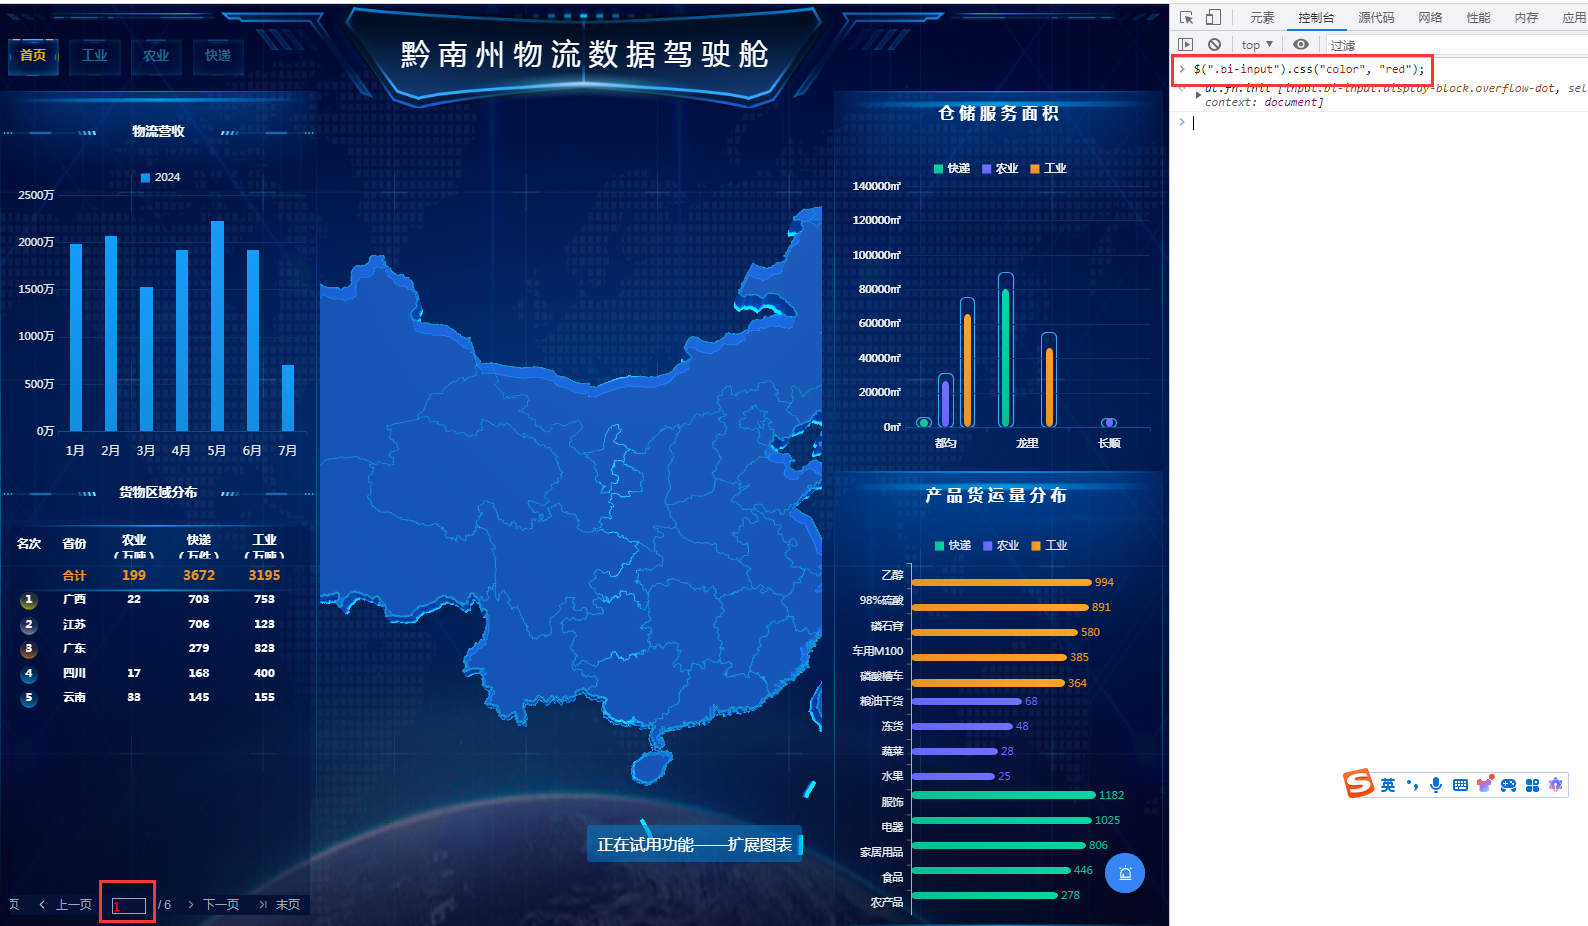1588x926 pixels.
Task: Click the 广西 row in 货物区域分布 table
Action: coord(157,599)
